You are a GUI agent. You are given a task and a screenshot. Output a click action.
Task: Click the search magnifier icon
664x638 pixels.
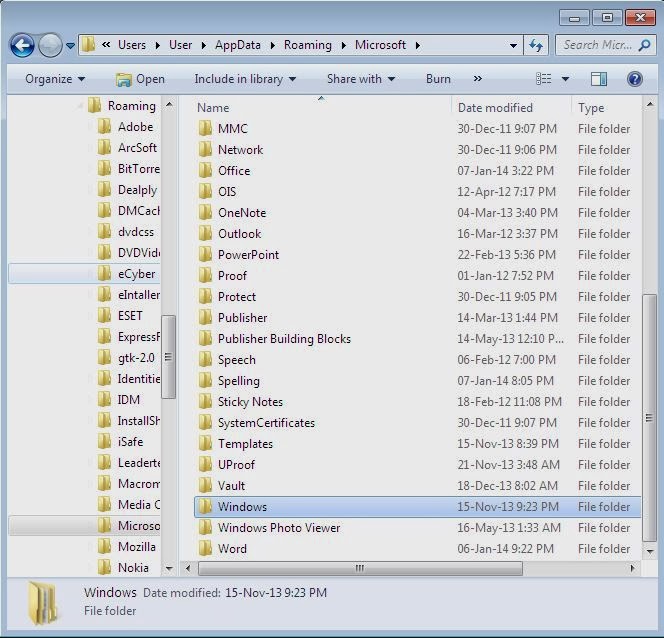tap(644, 45)
